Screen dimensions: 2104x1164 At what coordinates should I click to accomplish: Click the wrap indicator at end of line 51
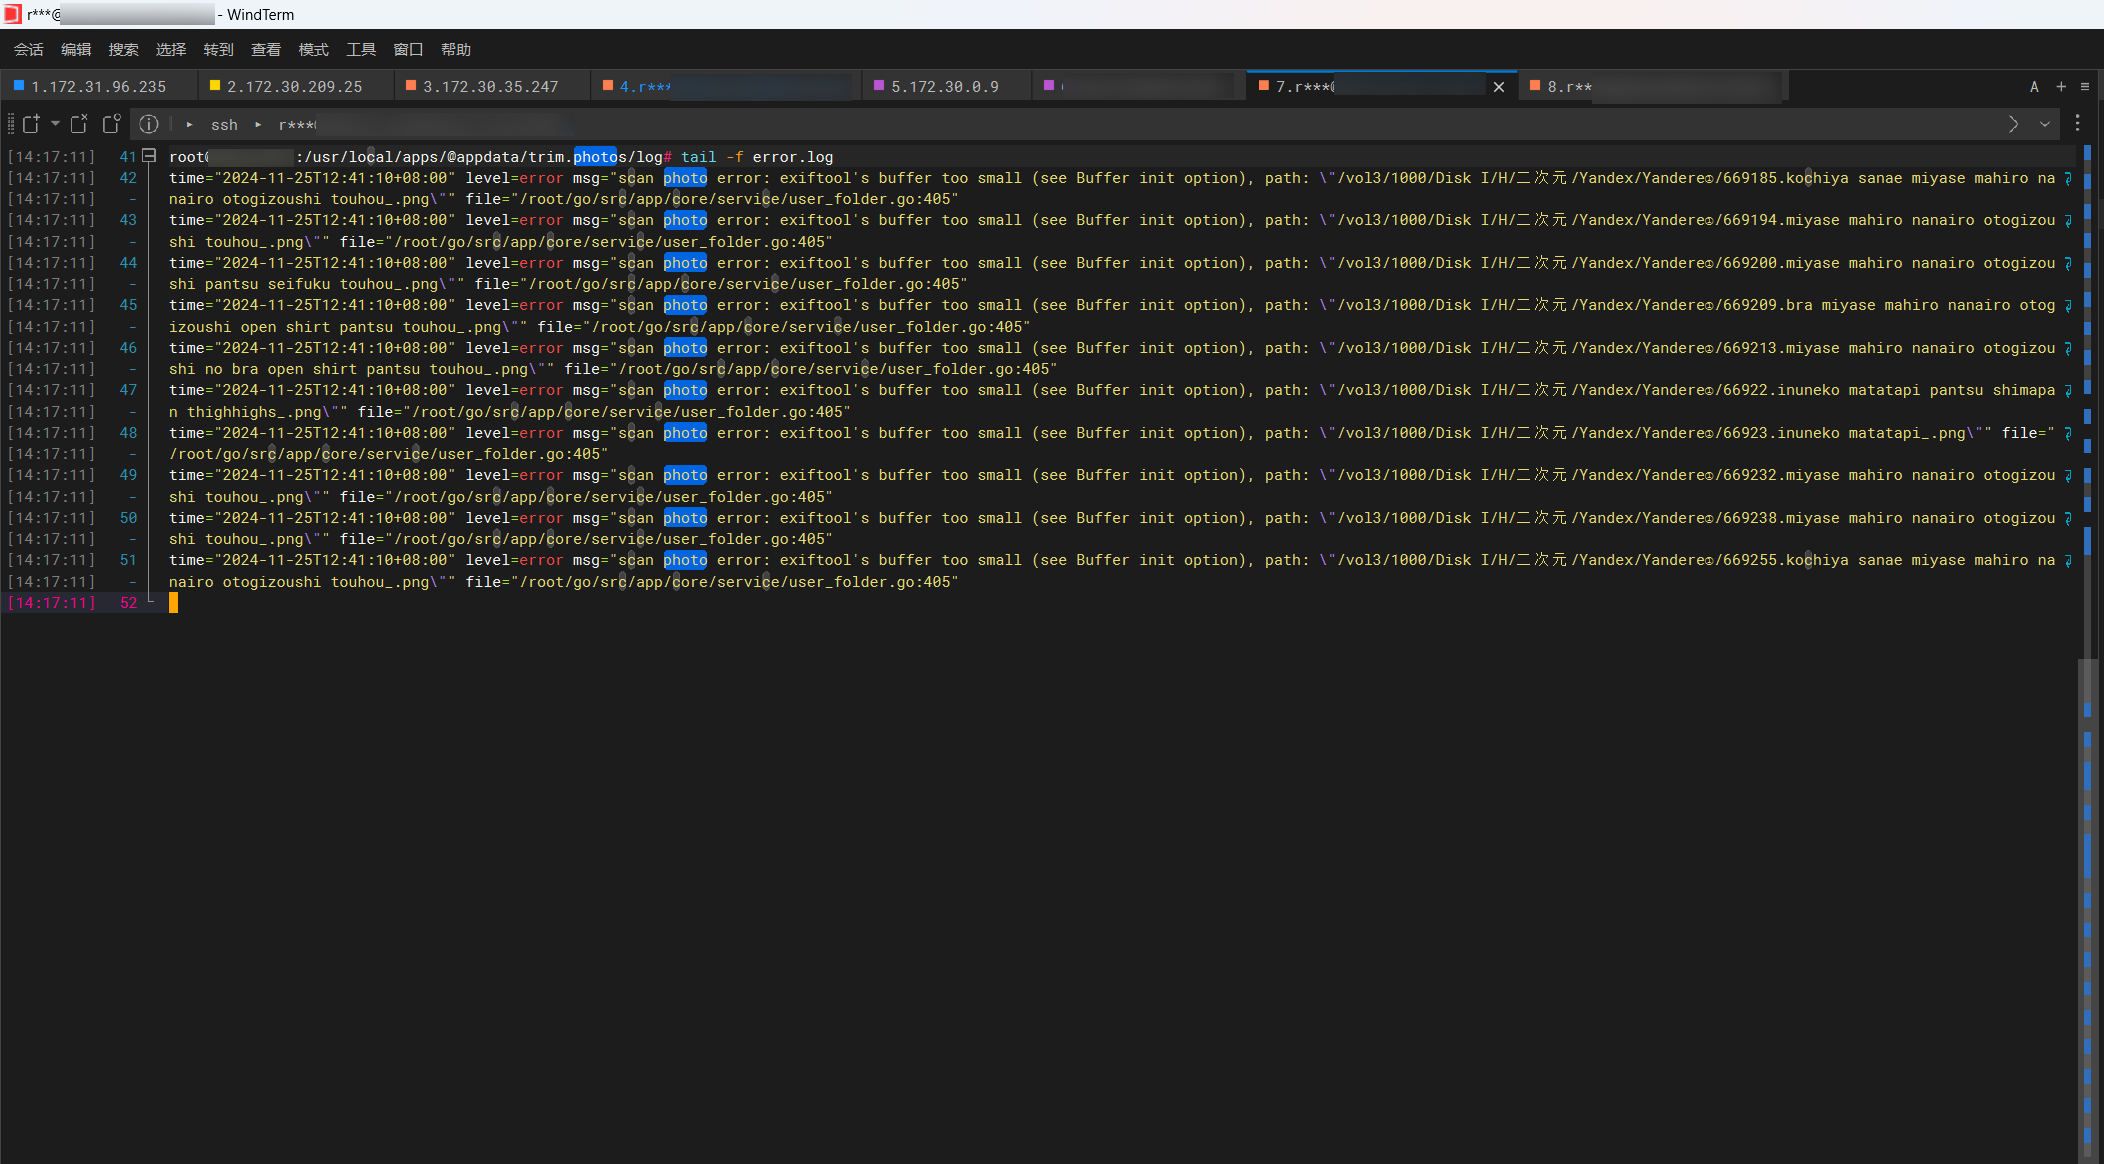(2068, 560)
